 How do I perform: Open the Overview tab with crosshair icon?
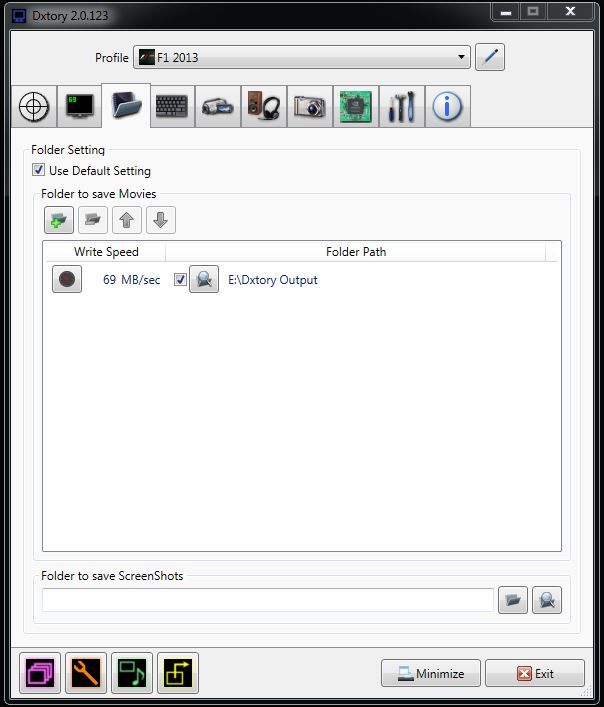point(34,106)
